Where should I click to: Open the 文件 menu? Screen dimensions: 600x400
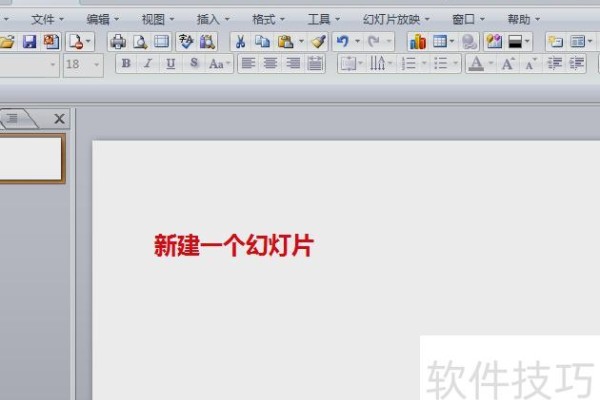[x=47, y=19]
